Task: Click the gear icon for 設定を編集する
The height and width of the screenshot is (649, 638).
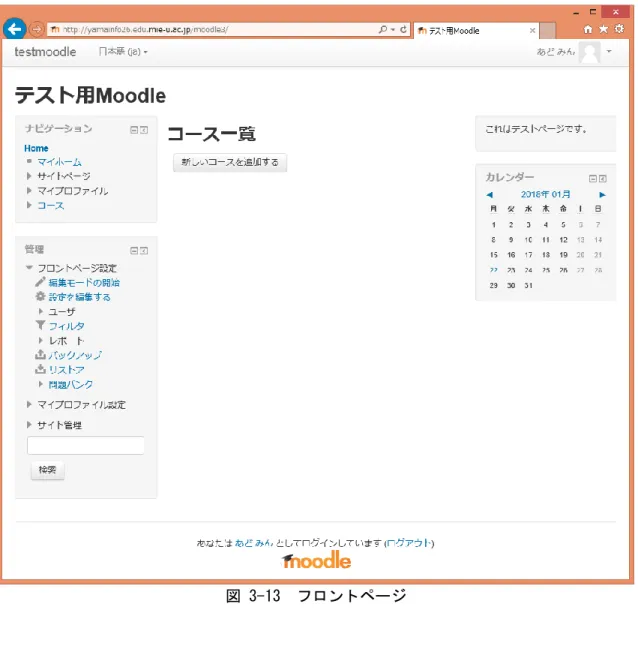Action: [x=40, y=296]
